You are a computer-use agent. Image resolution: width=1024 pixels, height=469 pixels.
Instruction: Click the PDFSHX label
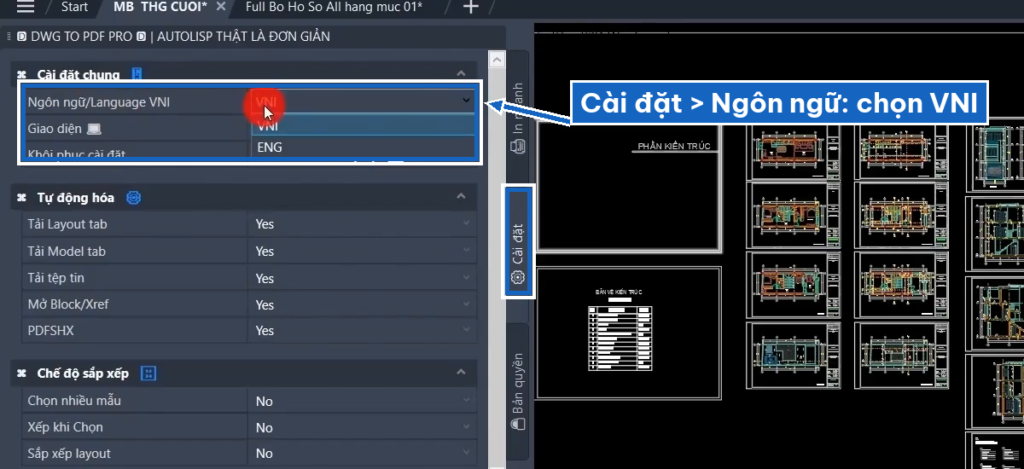click(50, 331)
